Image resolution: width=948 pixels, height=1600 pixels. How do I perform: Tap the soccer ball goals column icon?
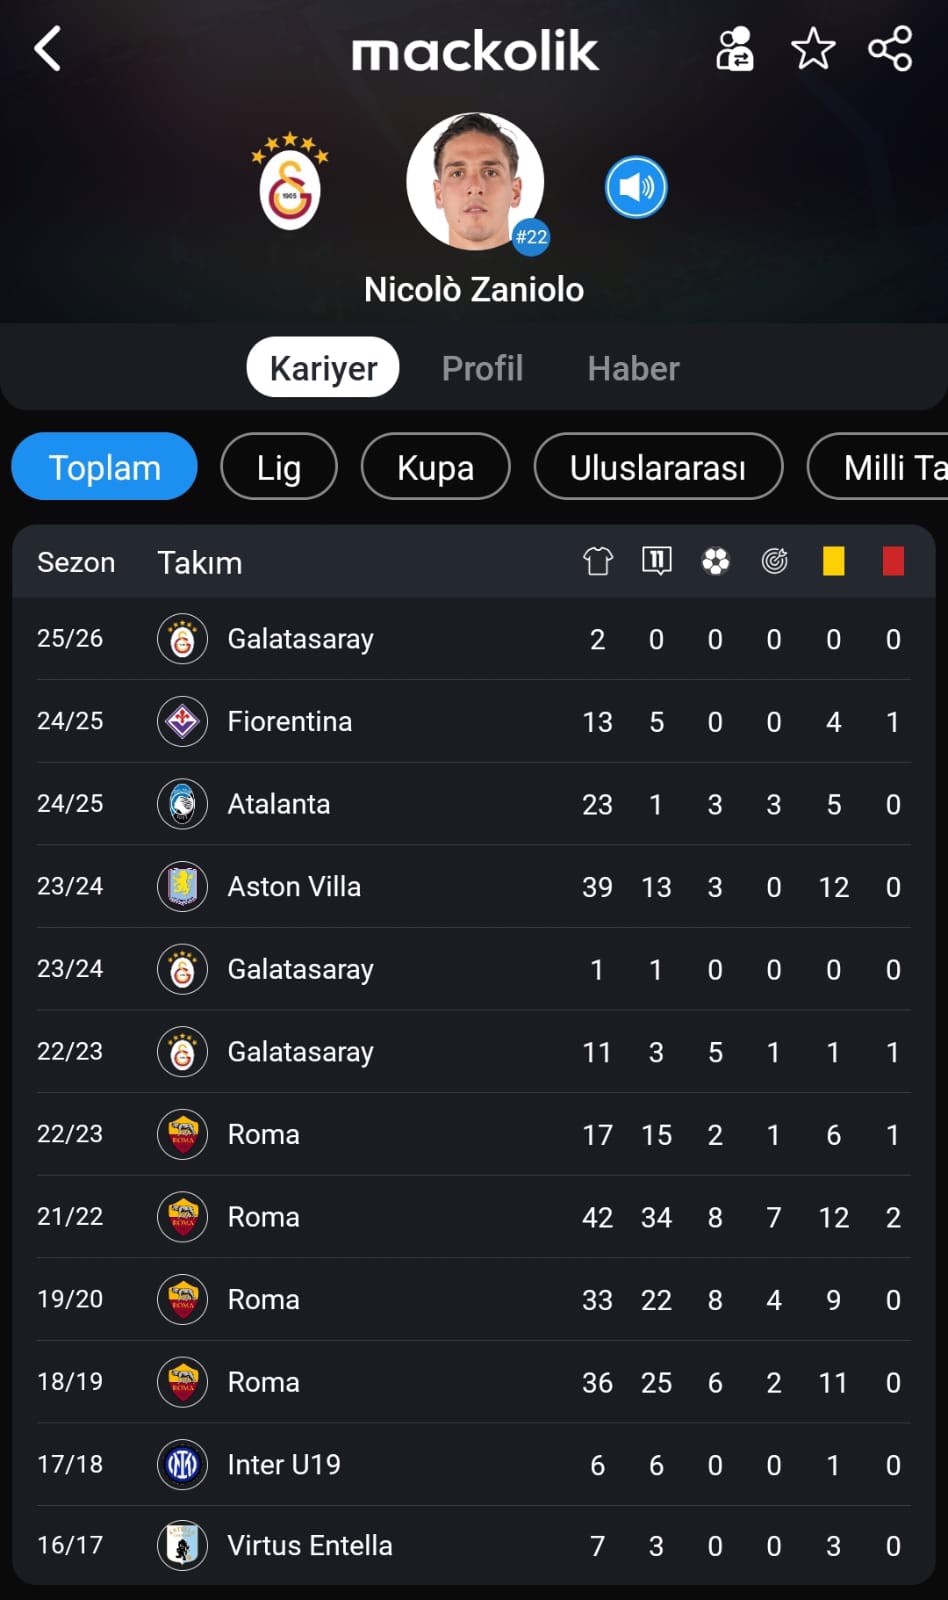[715, 561]
